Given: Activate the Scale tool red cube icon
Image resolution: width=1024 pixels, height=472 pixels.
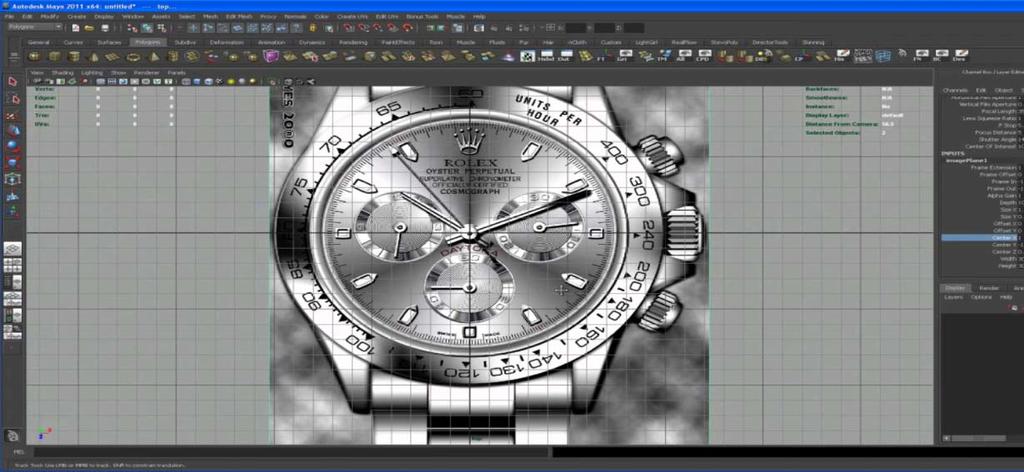Looking at the screenshot, I should [x=12, y=163].
